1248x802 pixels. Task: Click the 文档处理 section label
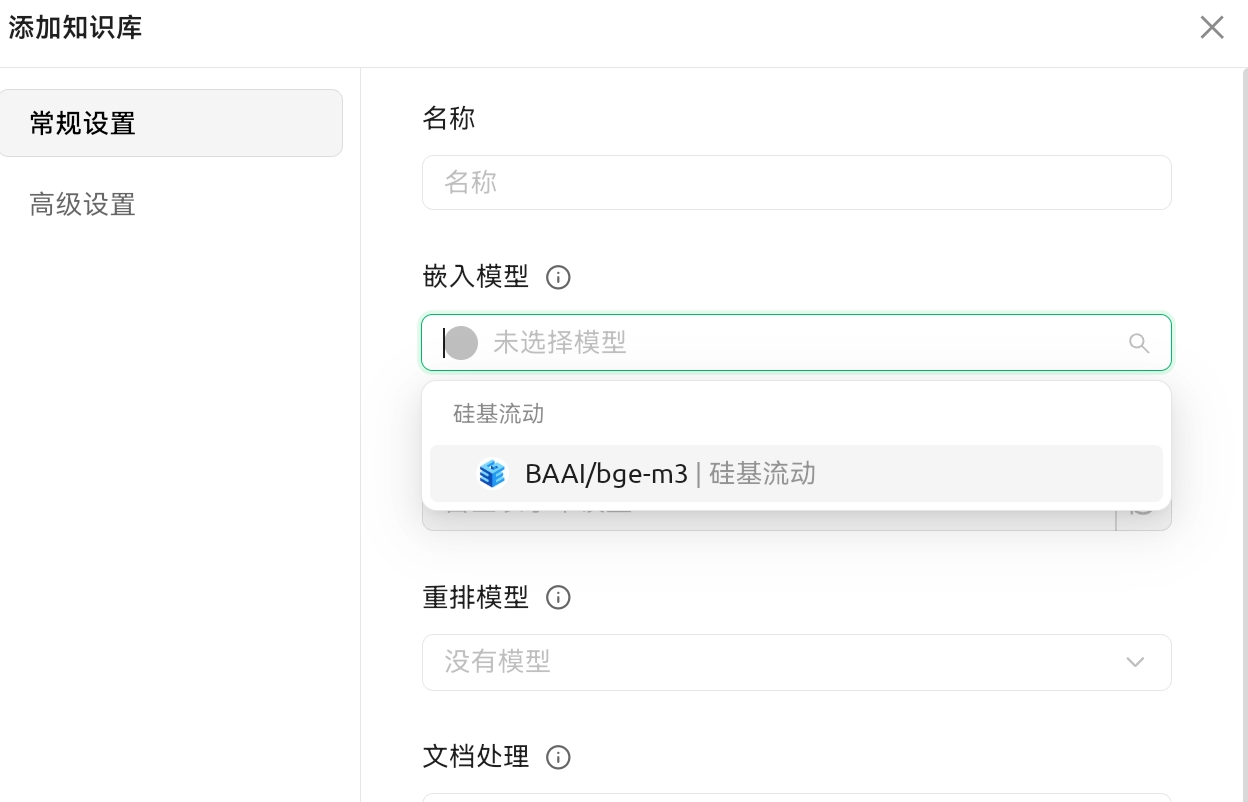(x=476, y=757)
